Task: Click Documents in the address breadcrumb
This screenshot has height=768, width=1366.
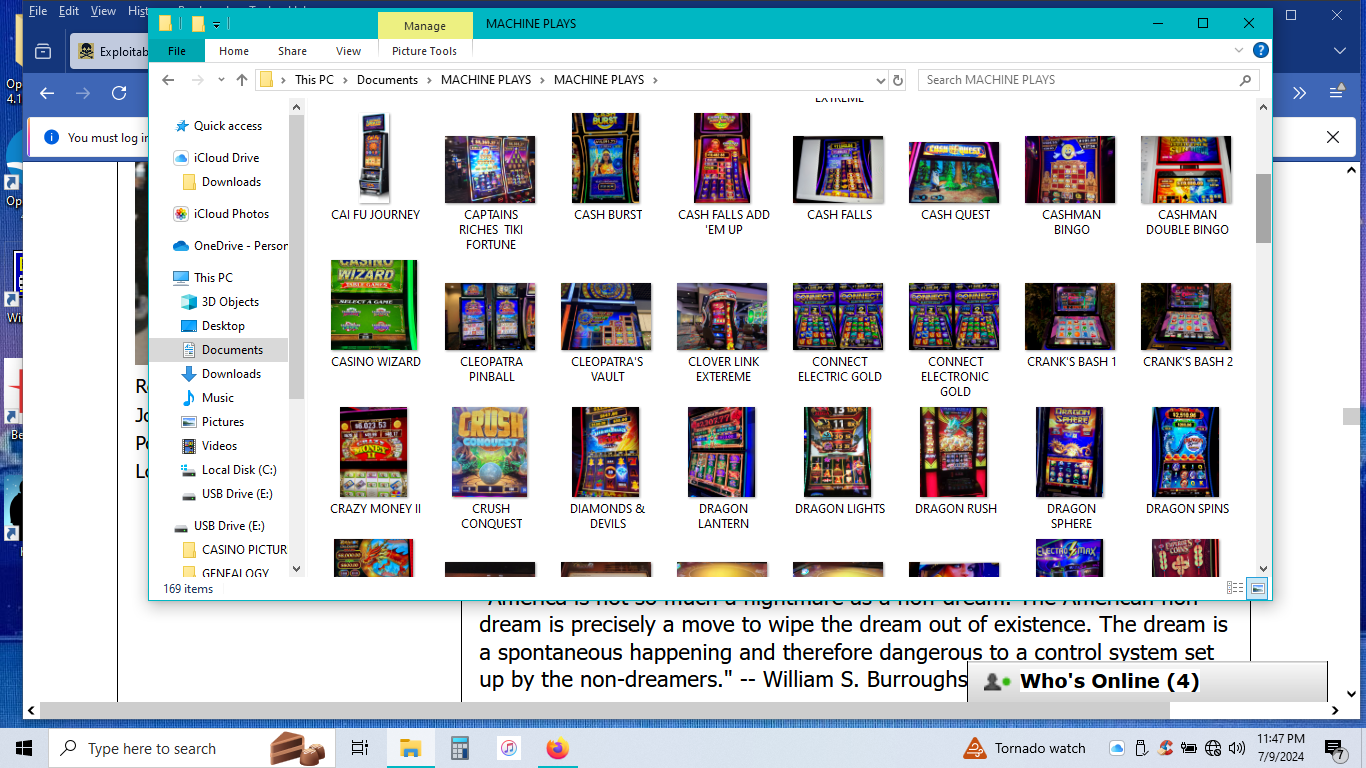Action: click(386, 80)
